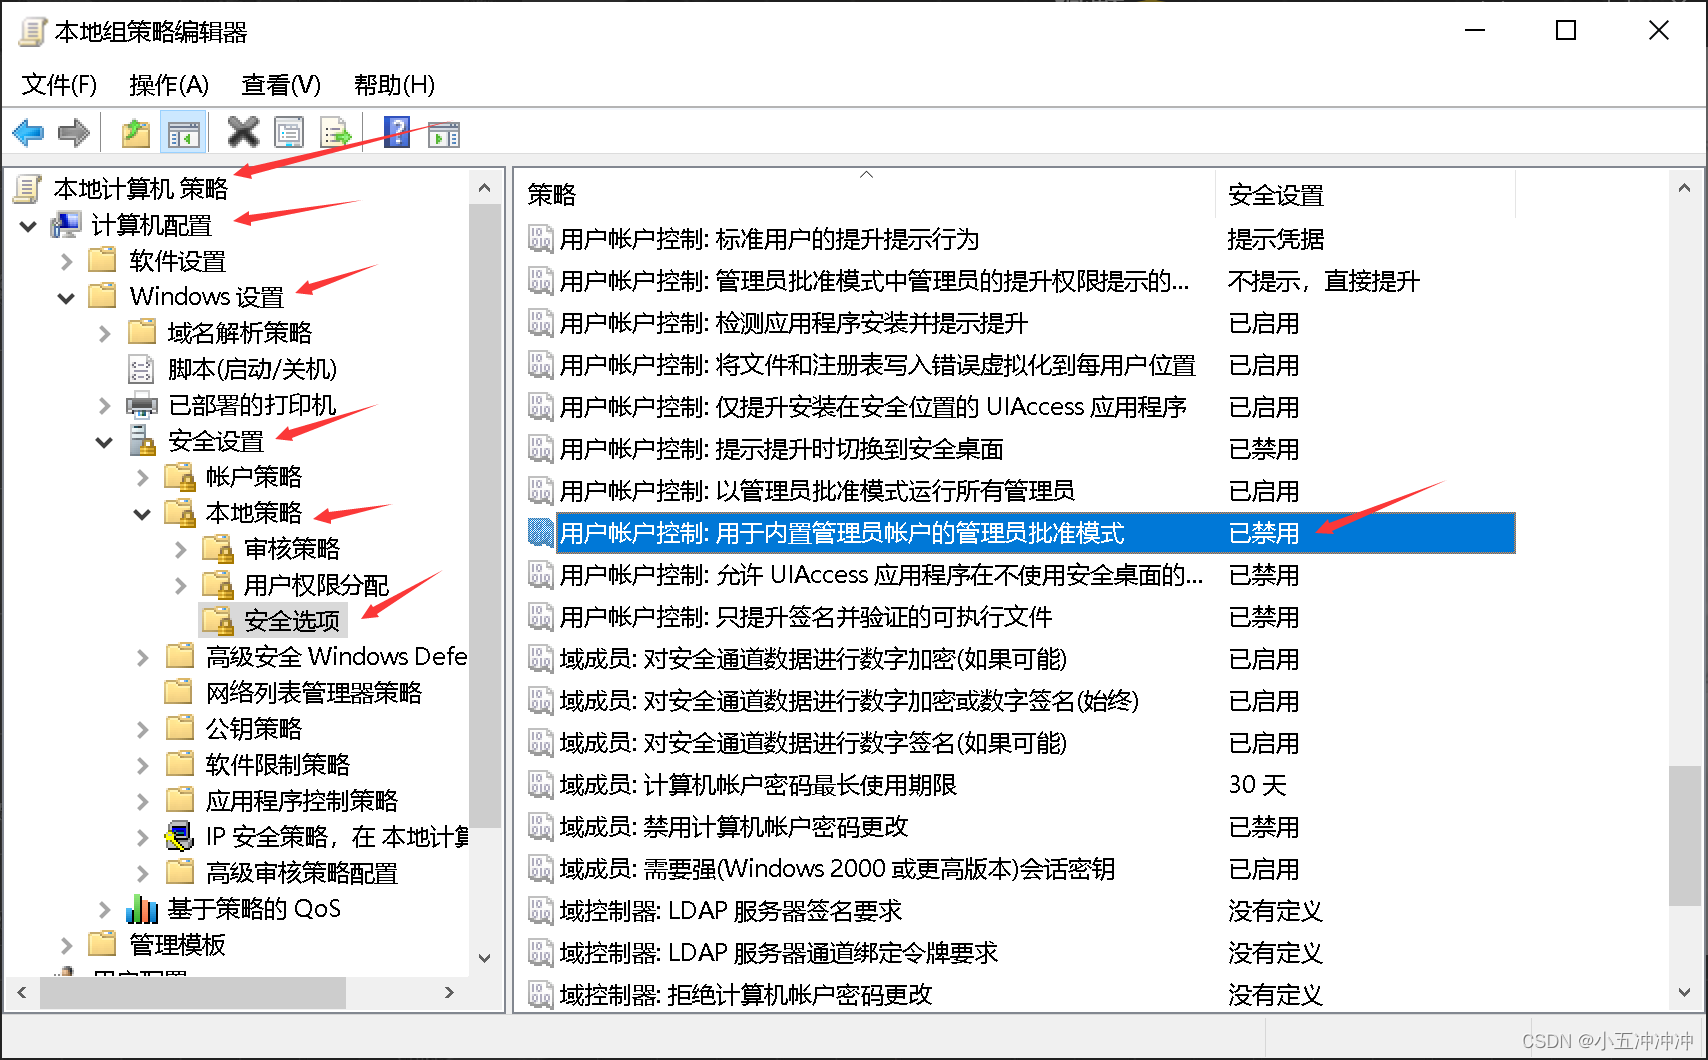This screenshot has height=1060, width=1708.
Task: Open the 查看(V) menu
Action: pos(281,85)
